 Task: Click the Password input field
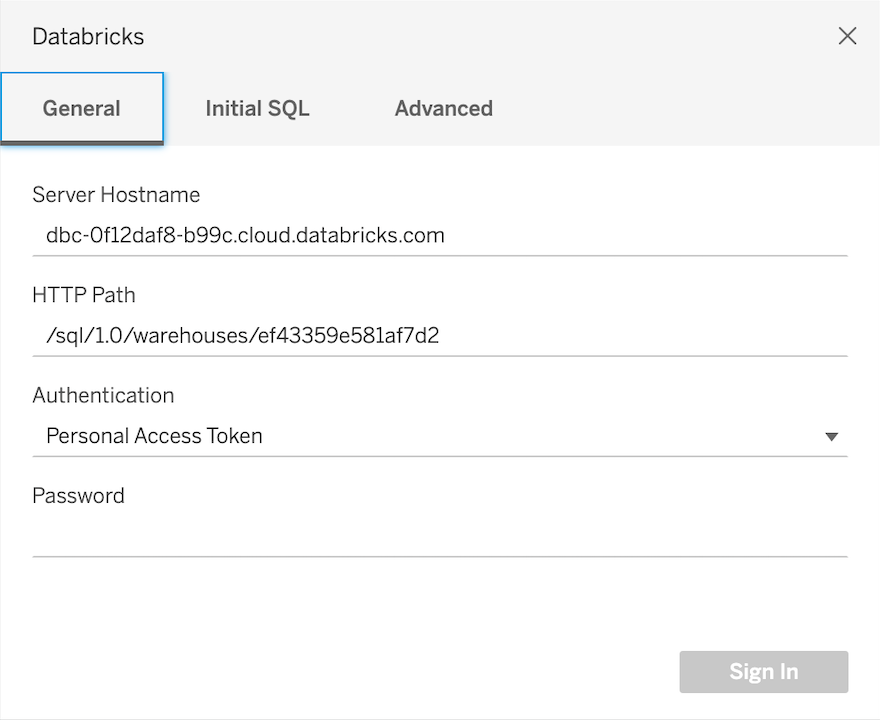(x=440, y=536)
